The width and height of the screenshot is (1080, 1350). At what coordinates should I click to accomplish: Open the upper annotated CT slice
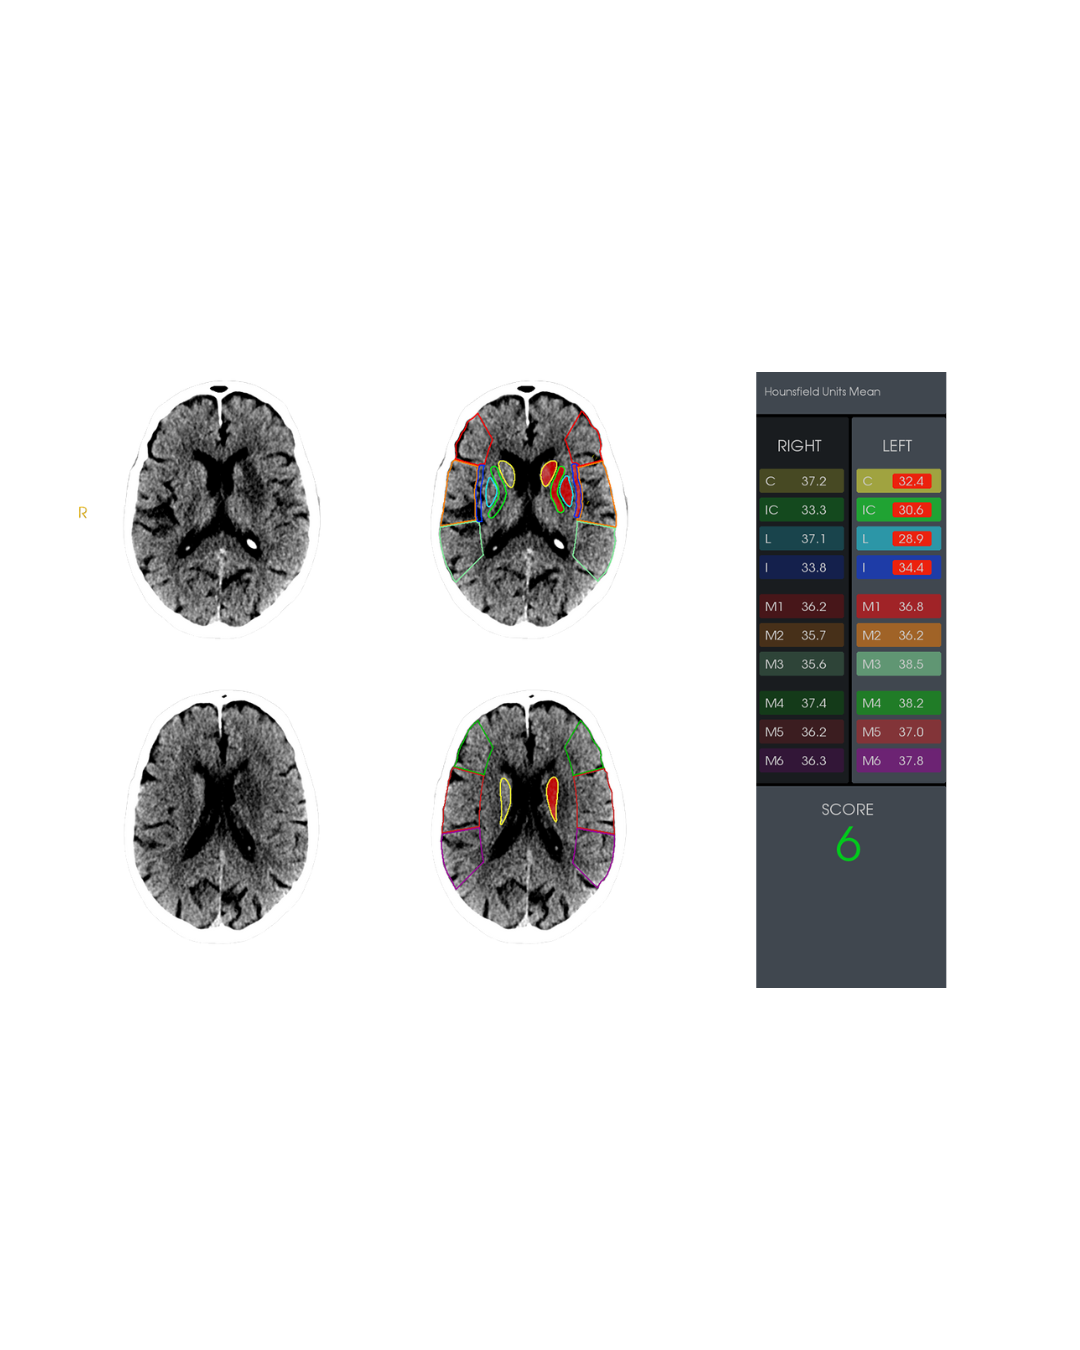pyautogui.click(x=530, y=509)
